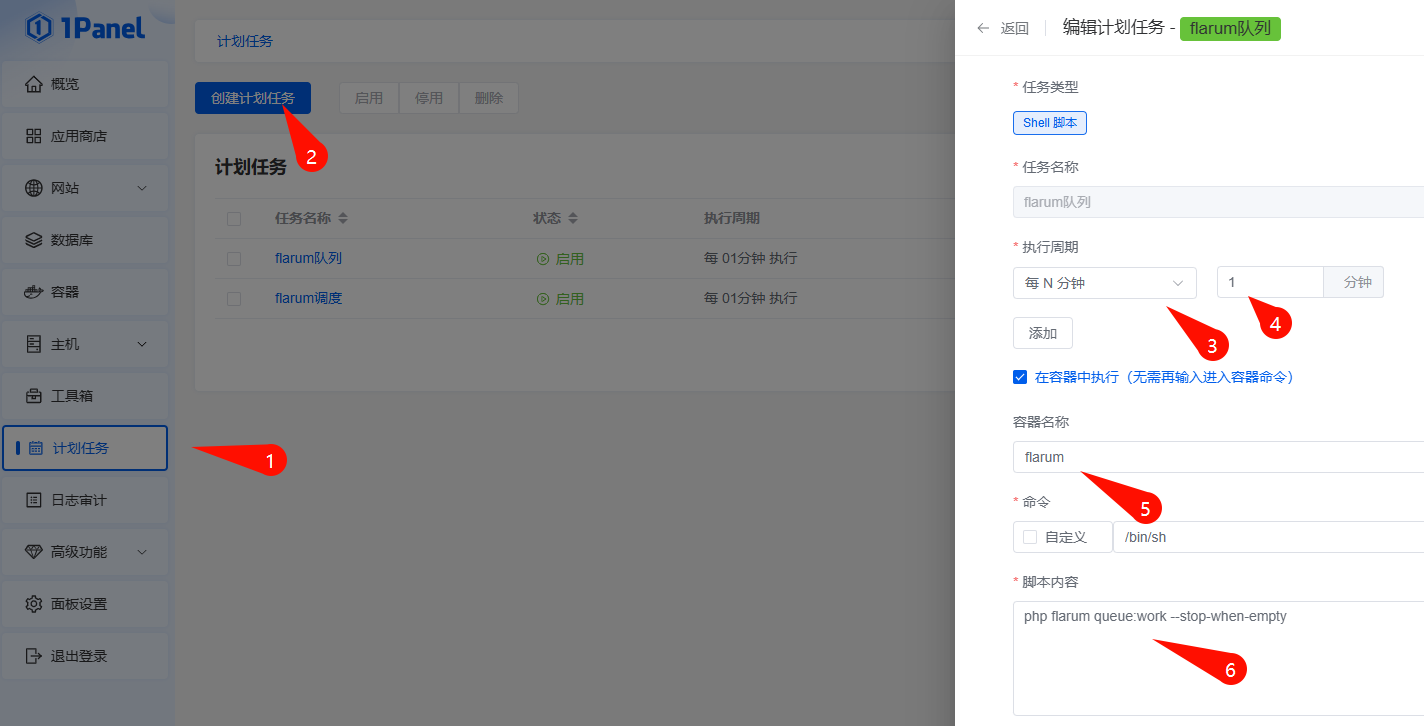
Task: Click the briefcase icon beside 工具箱
Action: tap(34, 396)
